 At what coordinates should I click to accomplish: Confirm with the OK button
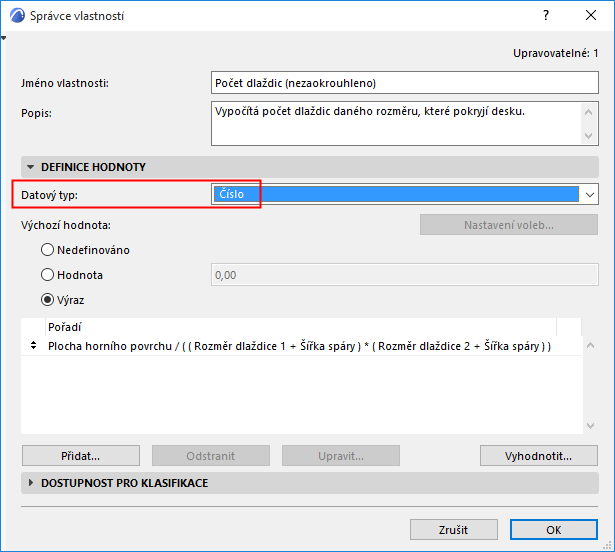554,530
